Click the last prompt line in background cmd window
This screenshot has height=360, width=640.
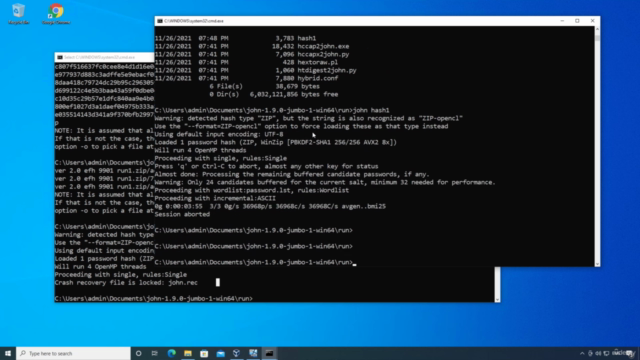pos(153,298)
